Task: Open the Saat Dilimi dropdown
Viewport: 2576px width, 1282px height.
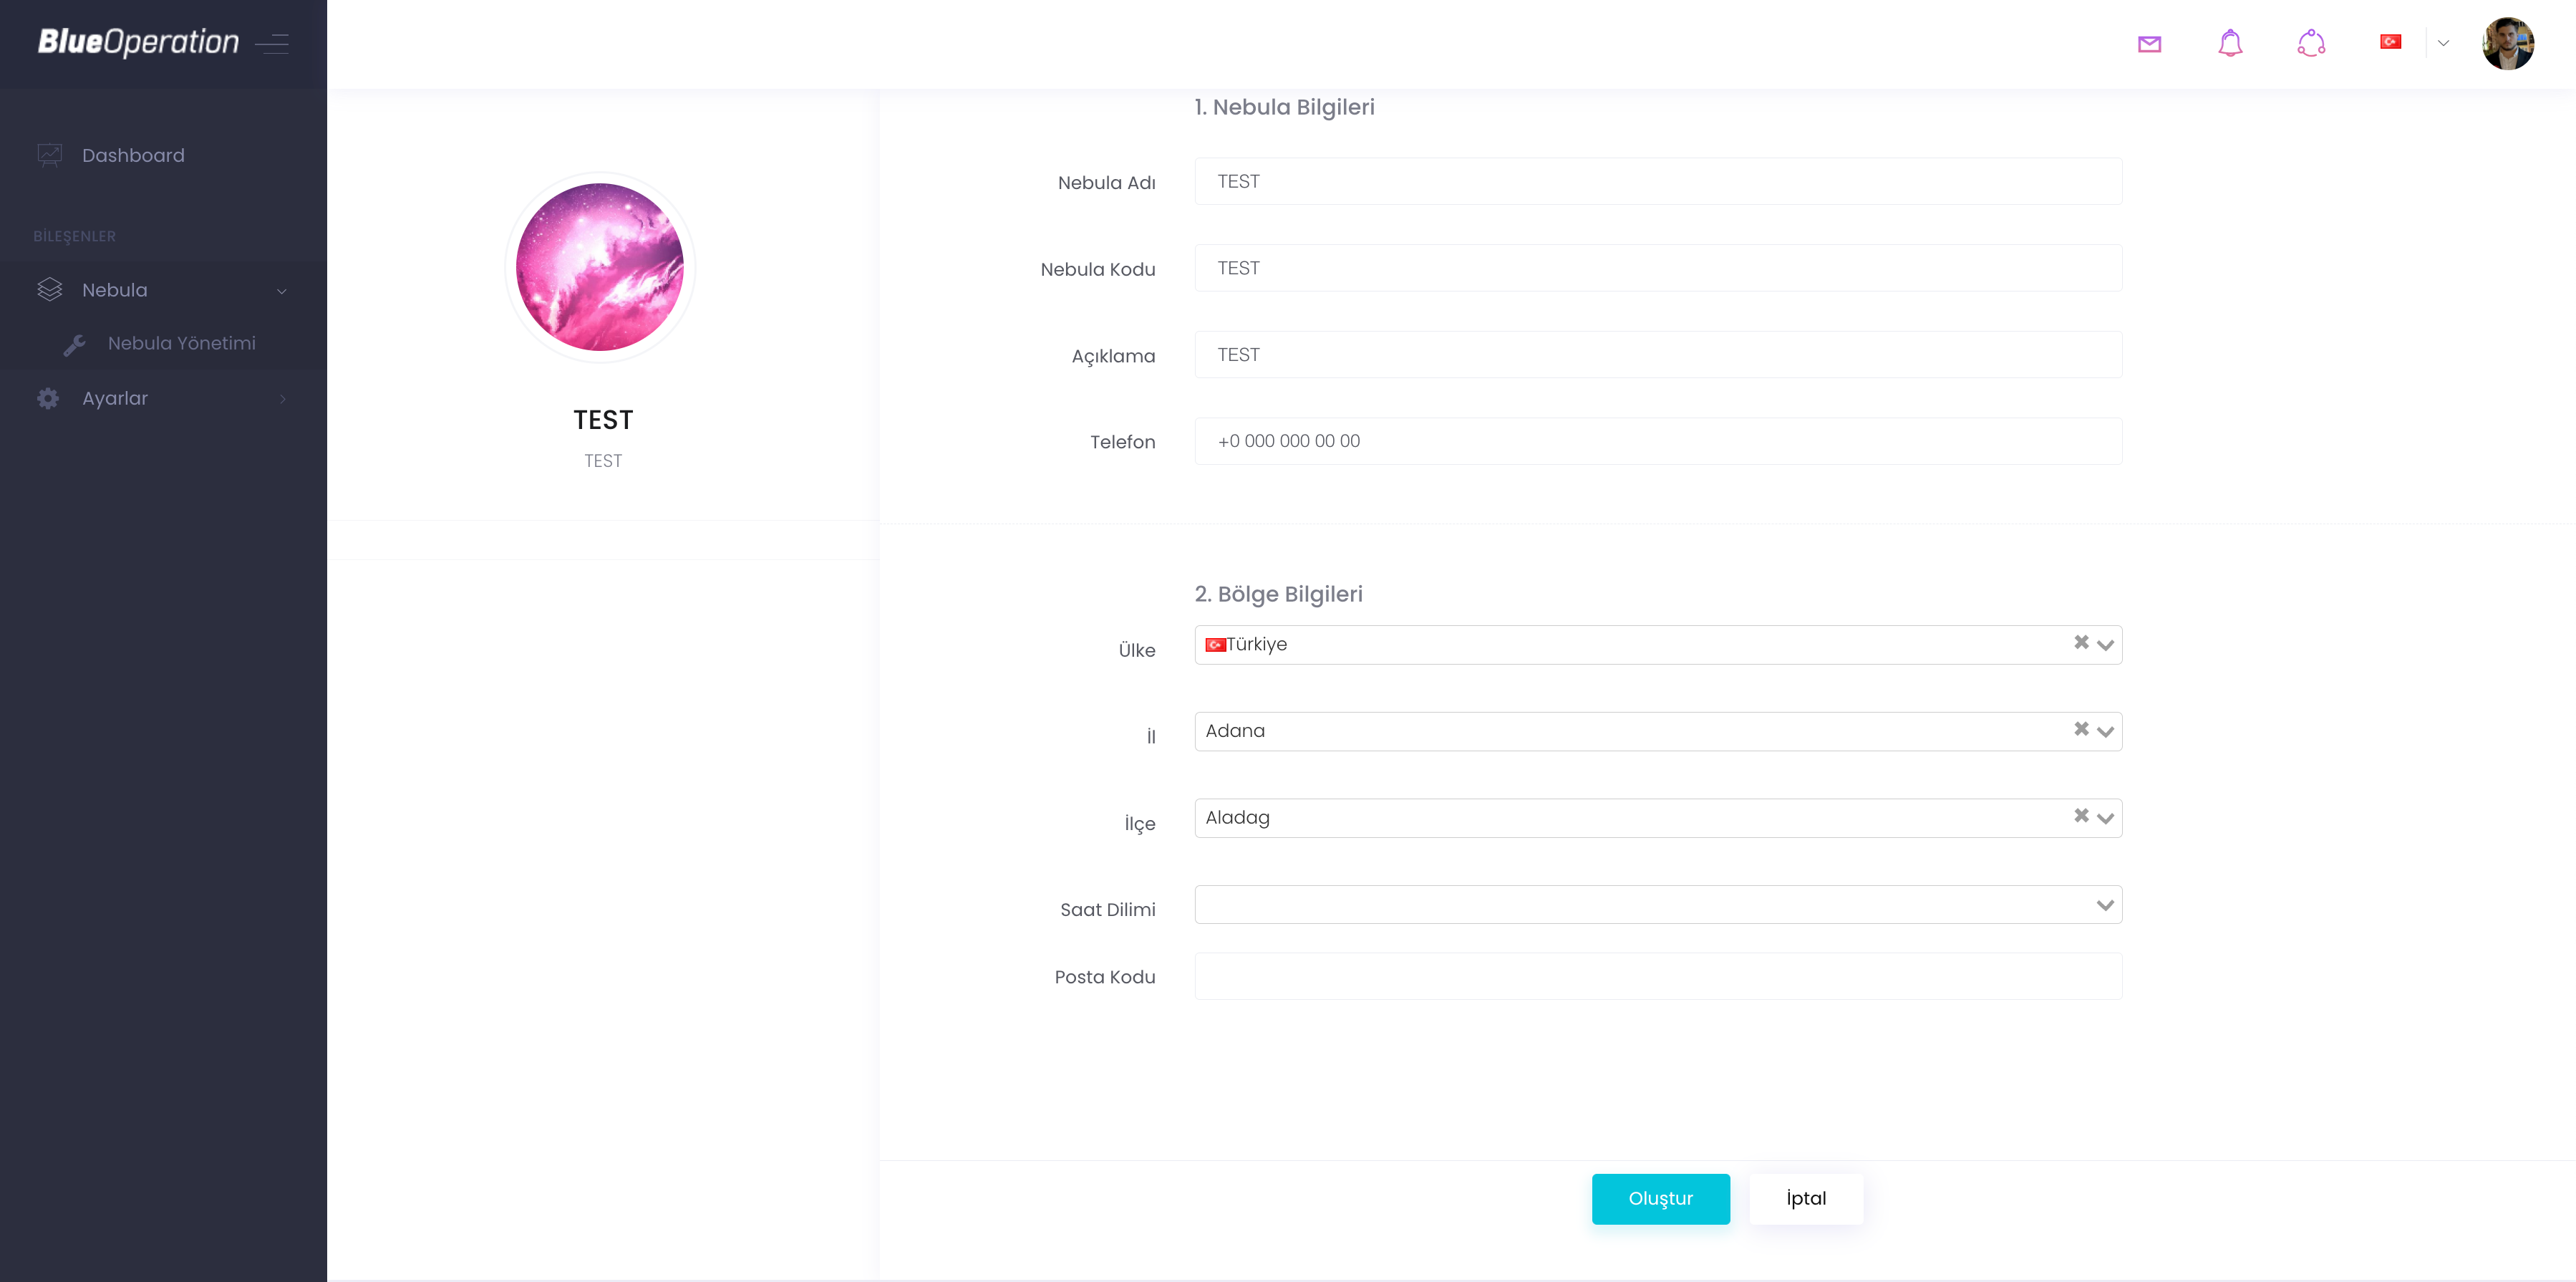Action: 1657,905
